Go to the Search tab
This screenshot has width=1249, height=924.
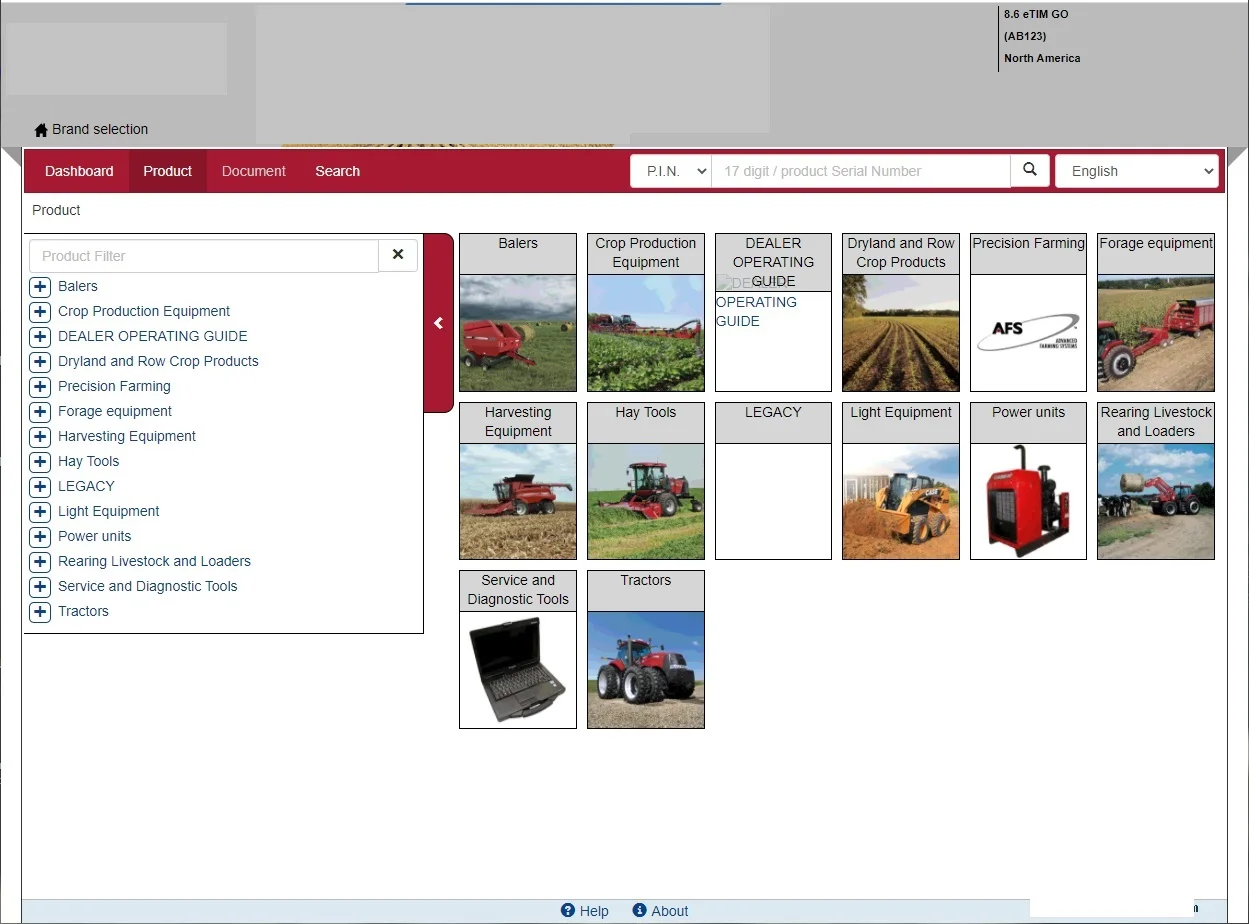tap(337, 171)
